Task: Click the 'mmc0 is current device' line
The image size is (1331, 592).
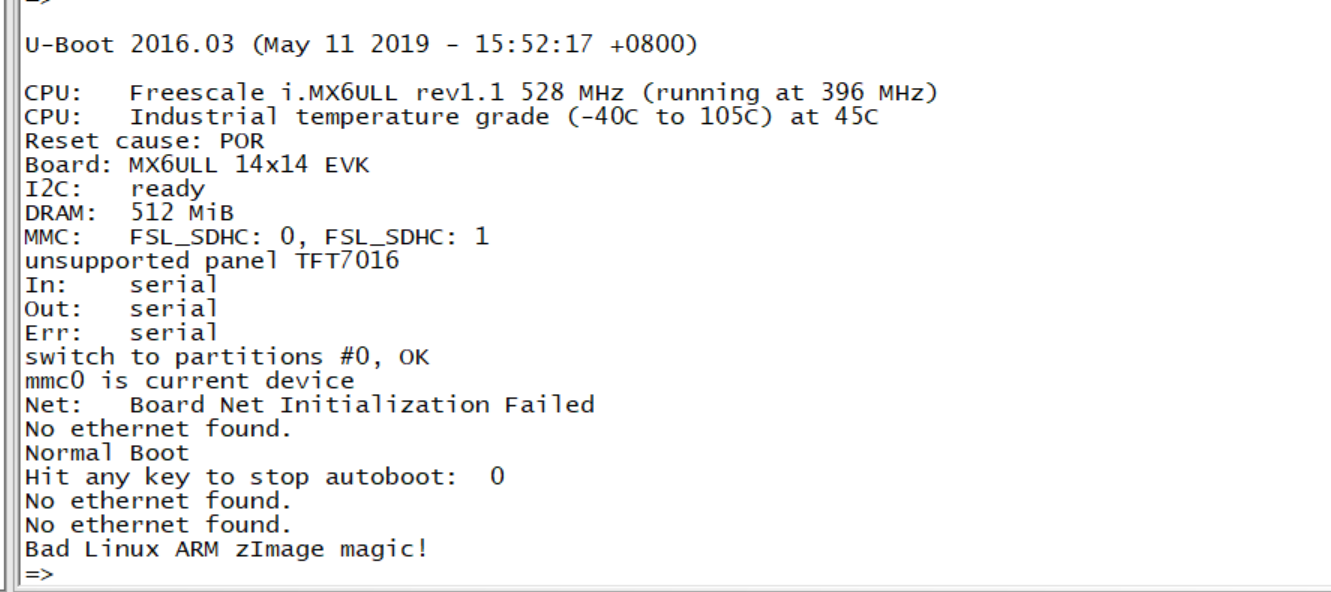Action: (190, 381)
